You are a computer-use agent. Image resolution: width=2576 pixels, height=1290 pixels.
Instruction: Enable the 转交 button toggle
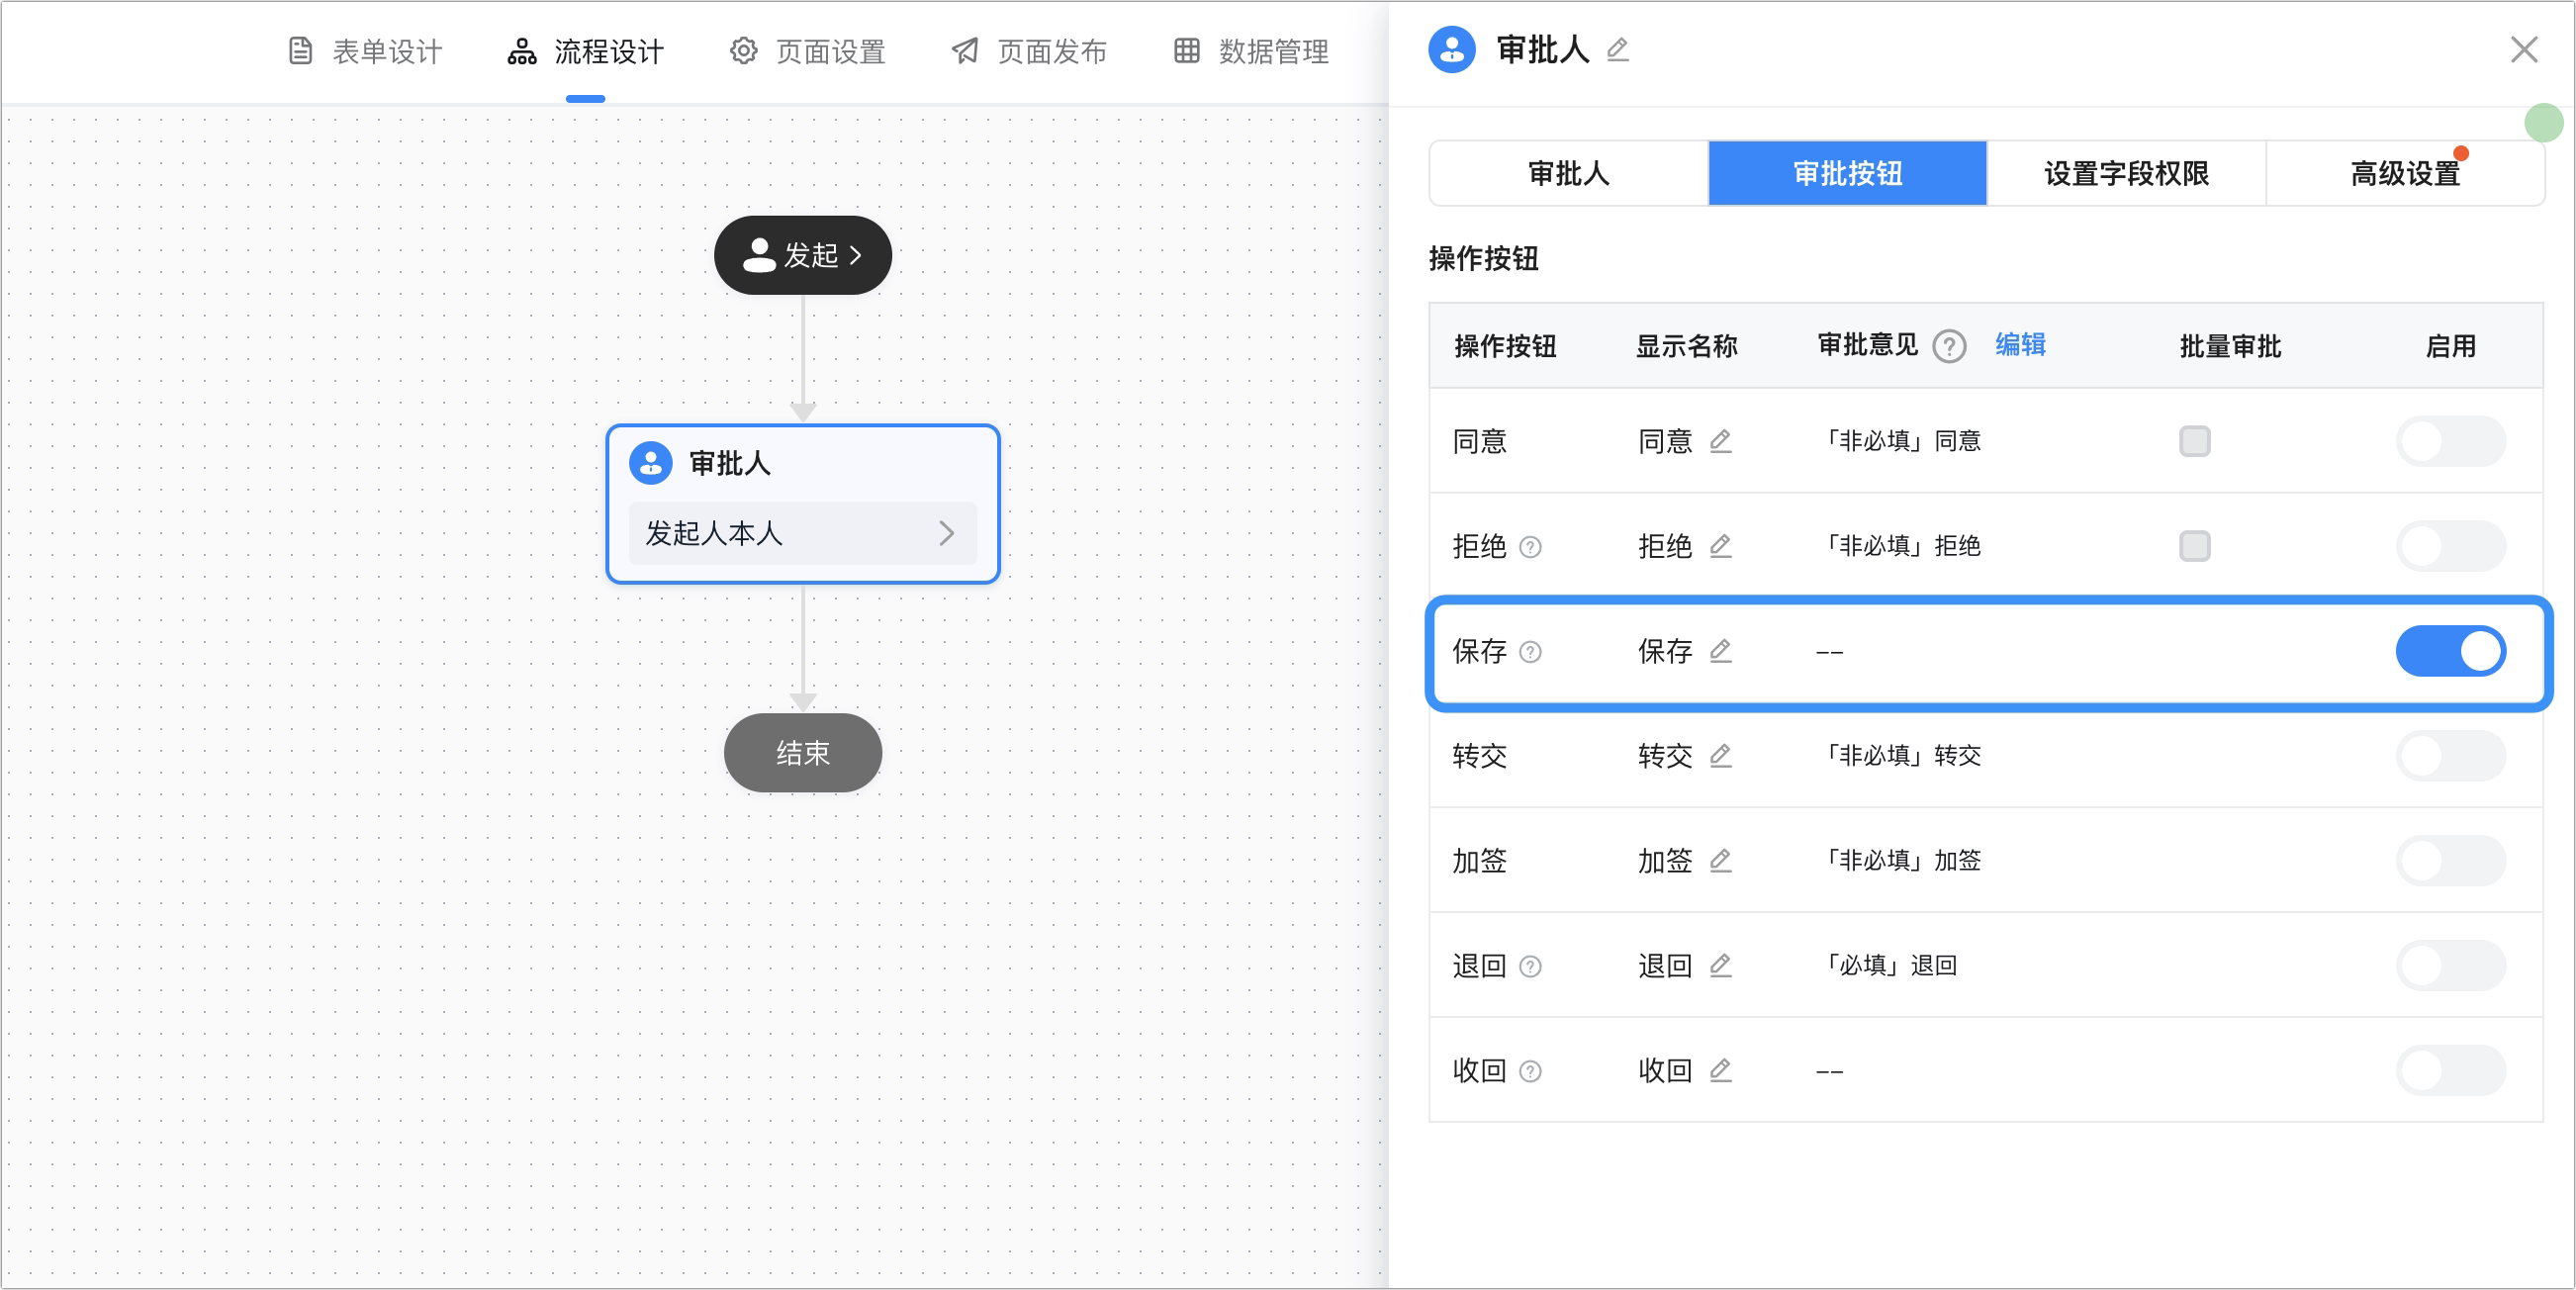click(2450, 757)
